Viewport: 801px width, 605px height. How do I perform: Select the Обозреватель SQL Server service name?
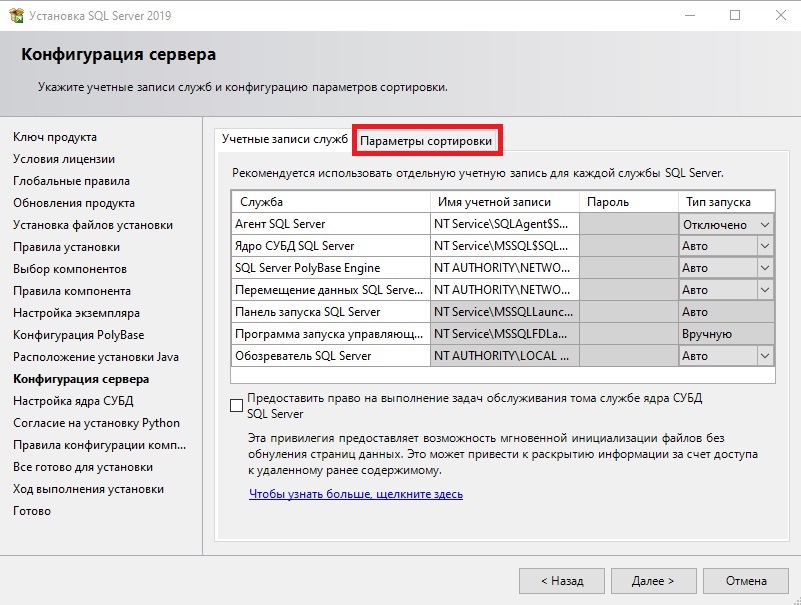pyautogui.click(x=331, y=356)
